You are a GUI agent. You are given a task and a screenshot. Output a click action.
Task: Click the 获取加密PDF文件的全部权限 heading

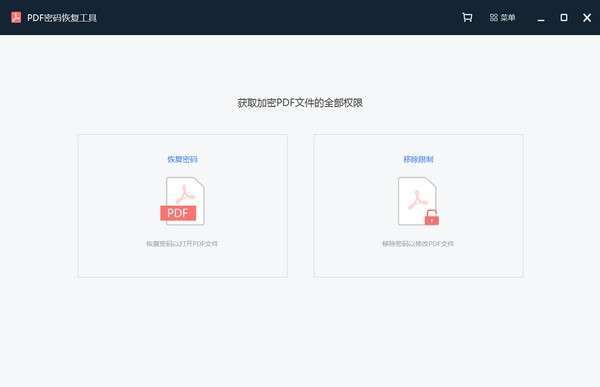pos(300,103)
